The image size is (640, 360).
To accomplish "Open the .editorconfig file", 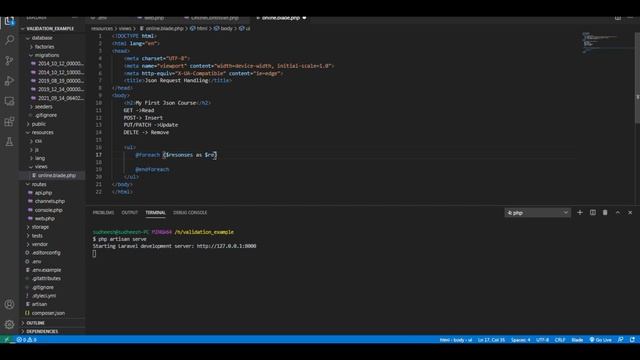I will (46, 253).
